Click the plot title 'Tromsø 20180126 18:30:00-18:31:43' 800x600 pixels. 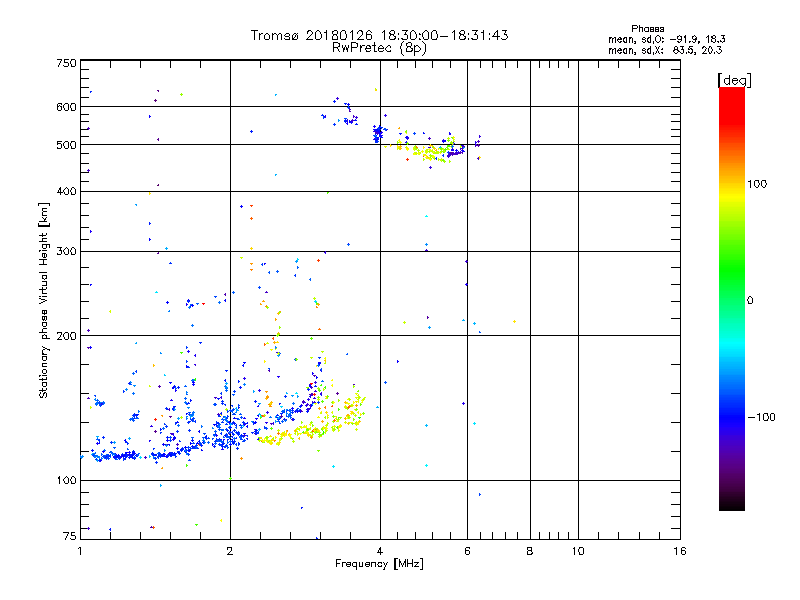tap(379, 35)
